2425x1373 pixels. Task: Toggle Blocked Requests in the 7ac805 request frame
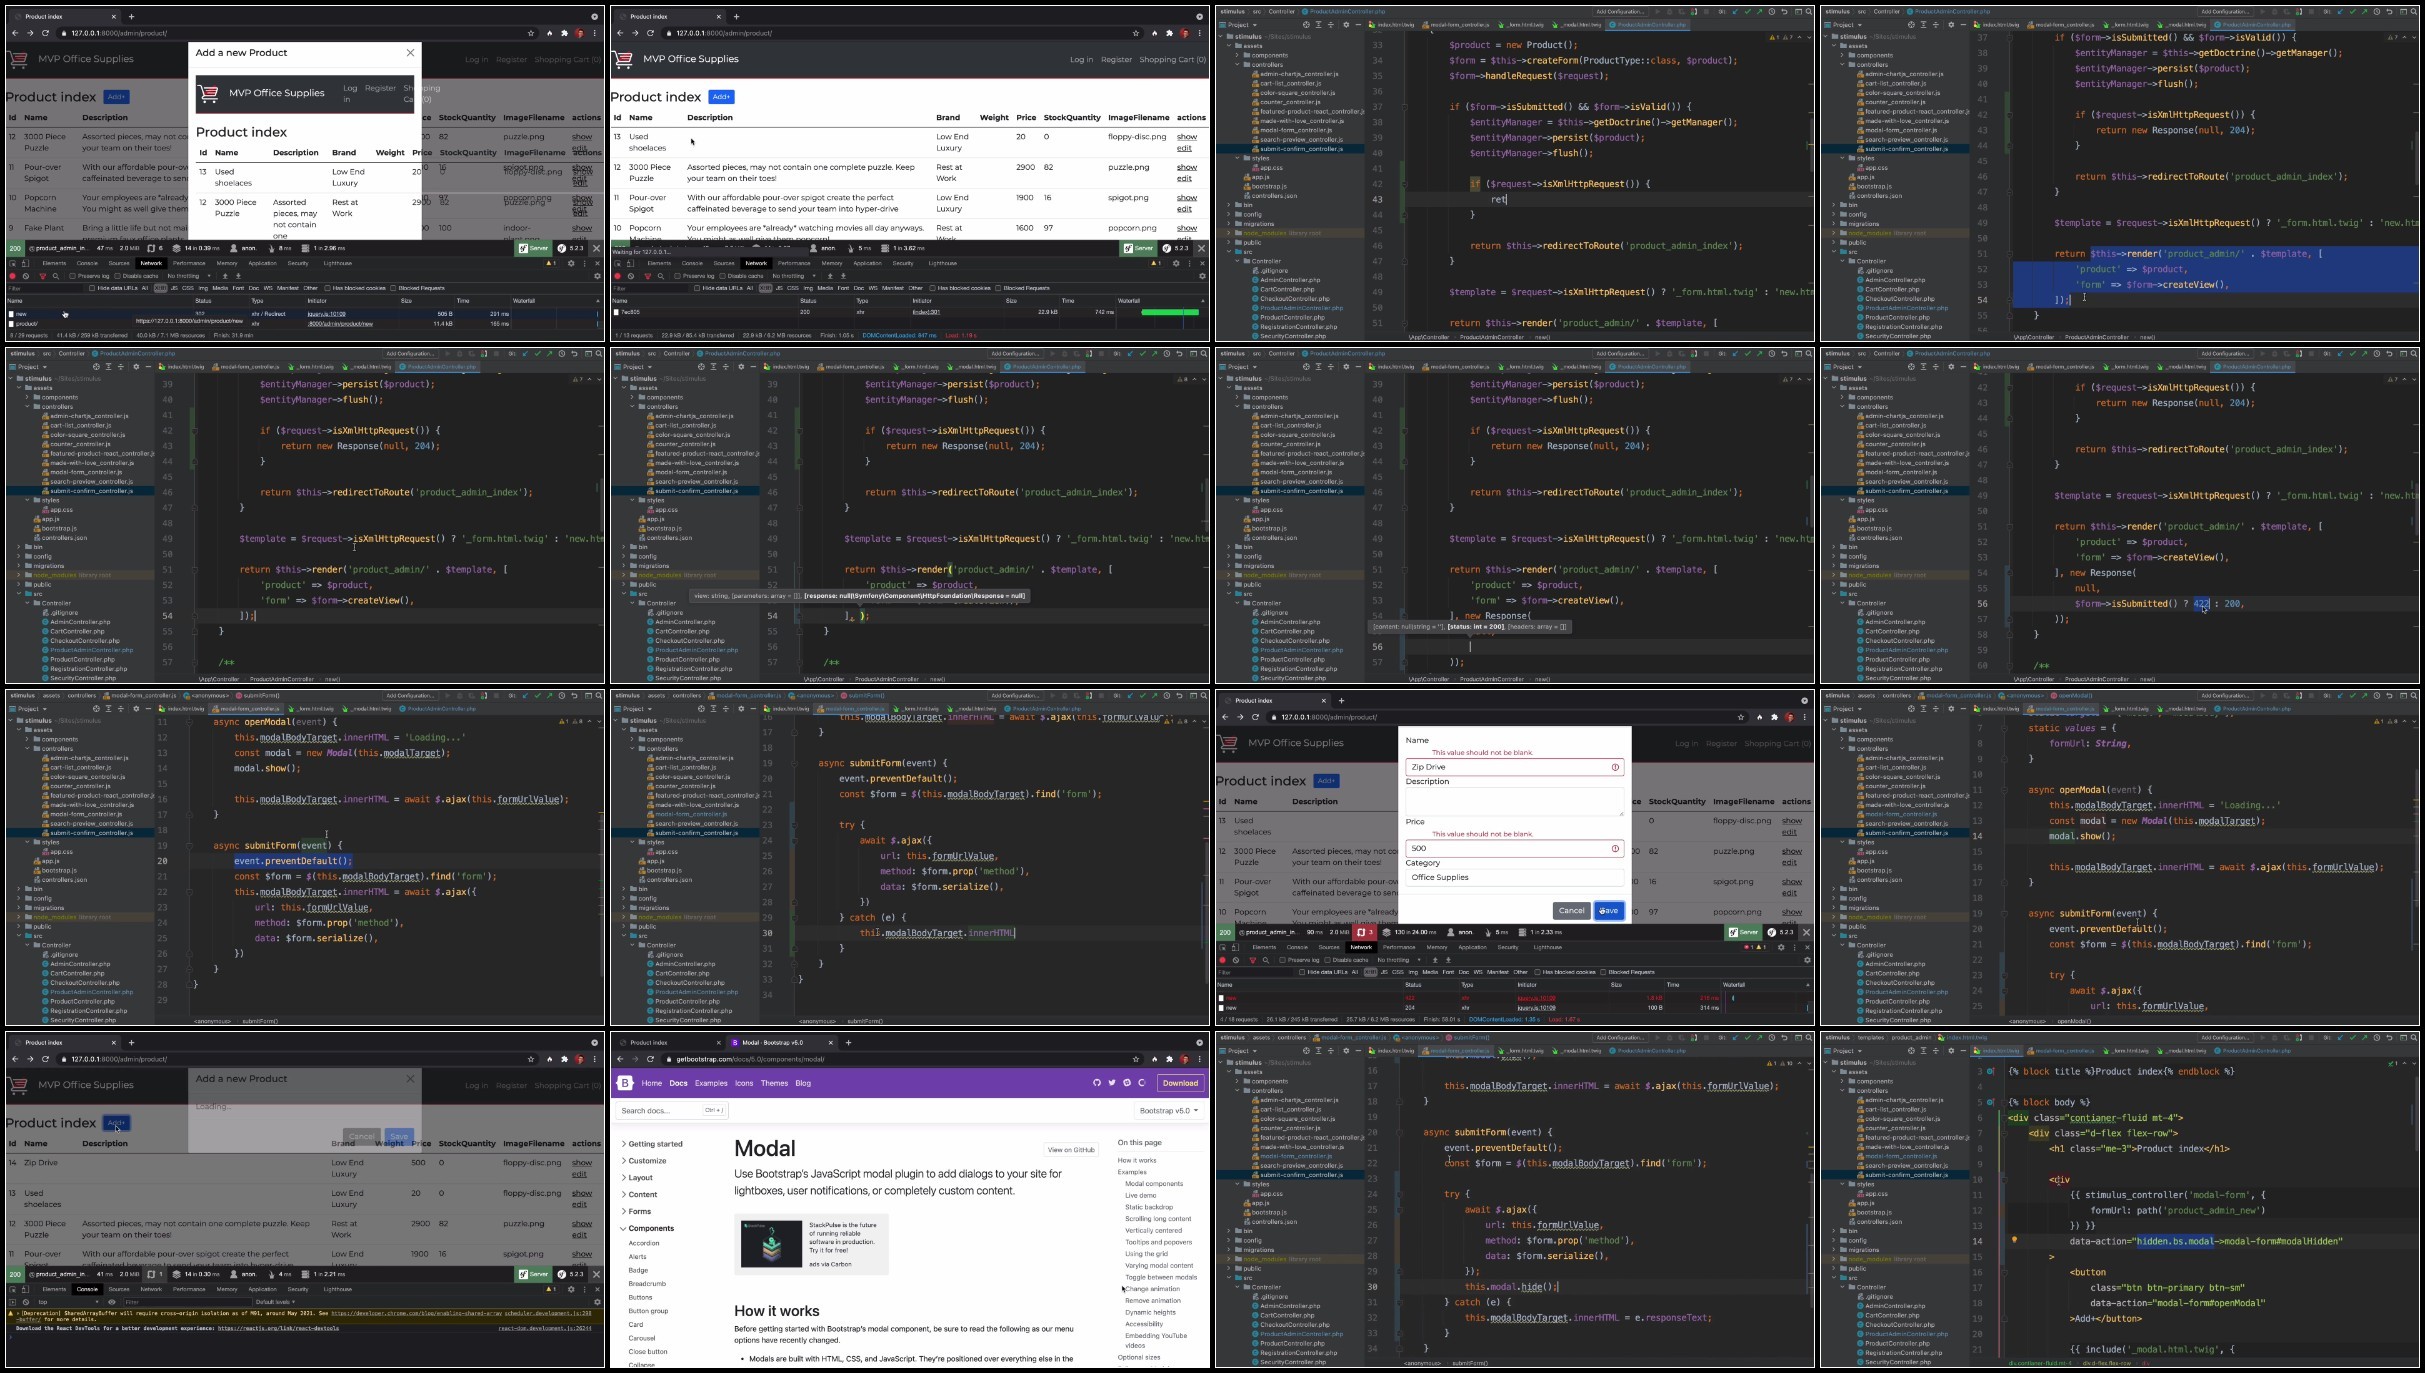tap(998, 288)
